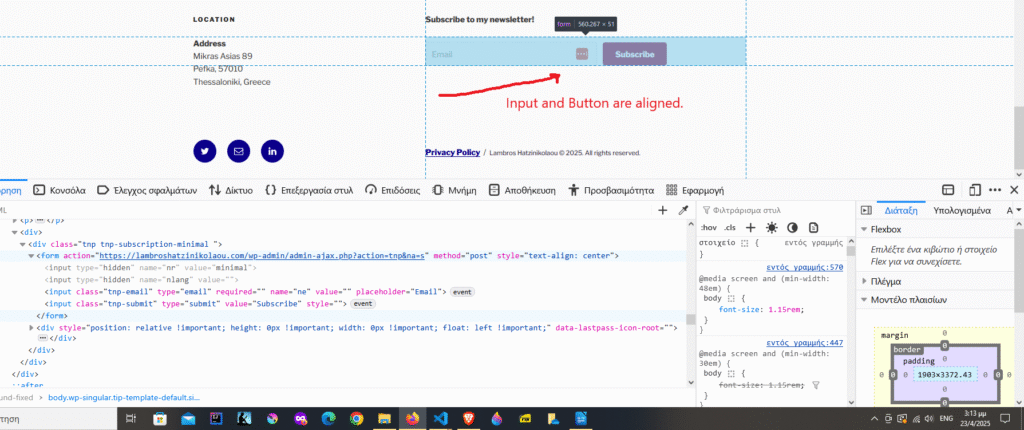Screen dimensions: 1024x430
Task: Collapse the form element tree node
Action: 31,256
